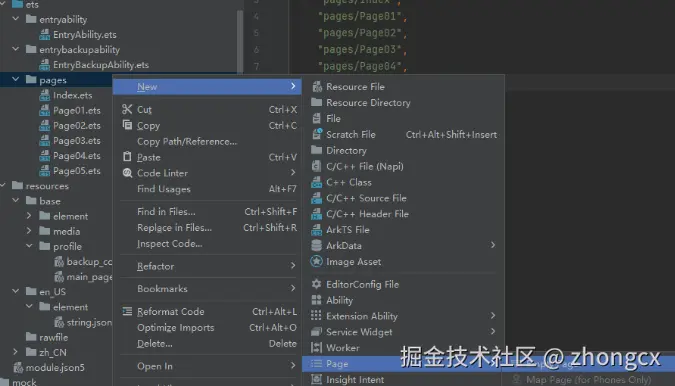Viewport: 675px width, 386px height.
Task: Click the Service Widget icon
Action: [x=317, y=332]
